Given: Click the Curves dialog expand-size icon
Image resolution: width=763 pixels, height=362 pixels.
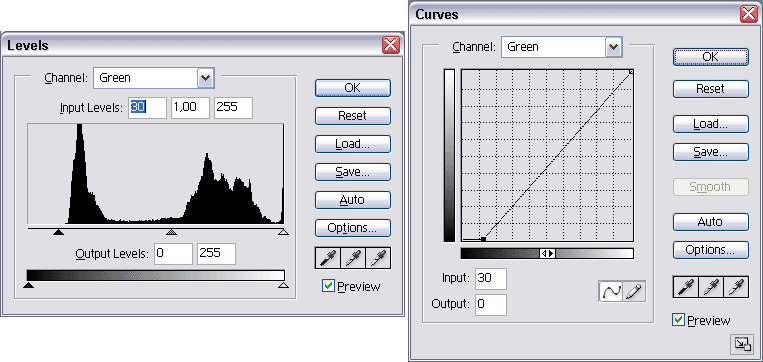Looking at the screenshot, I should (x=742, y=344).
